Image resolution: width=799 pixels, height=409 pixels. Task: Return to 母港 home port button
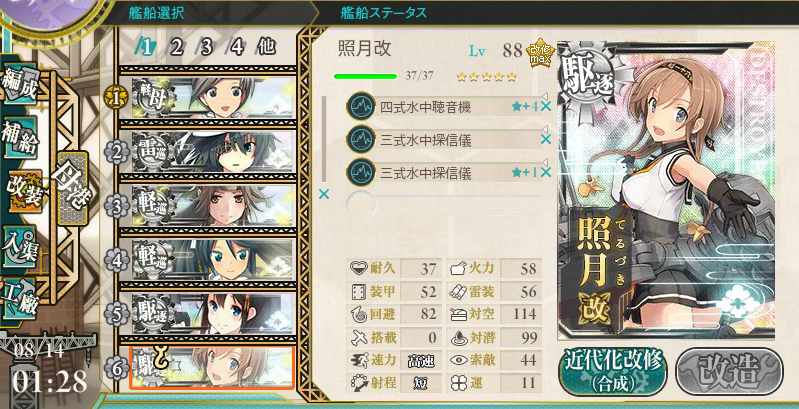tap(73, 188)
